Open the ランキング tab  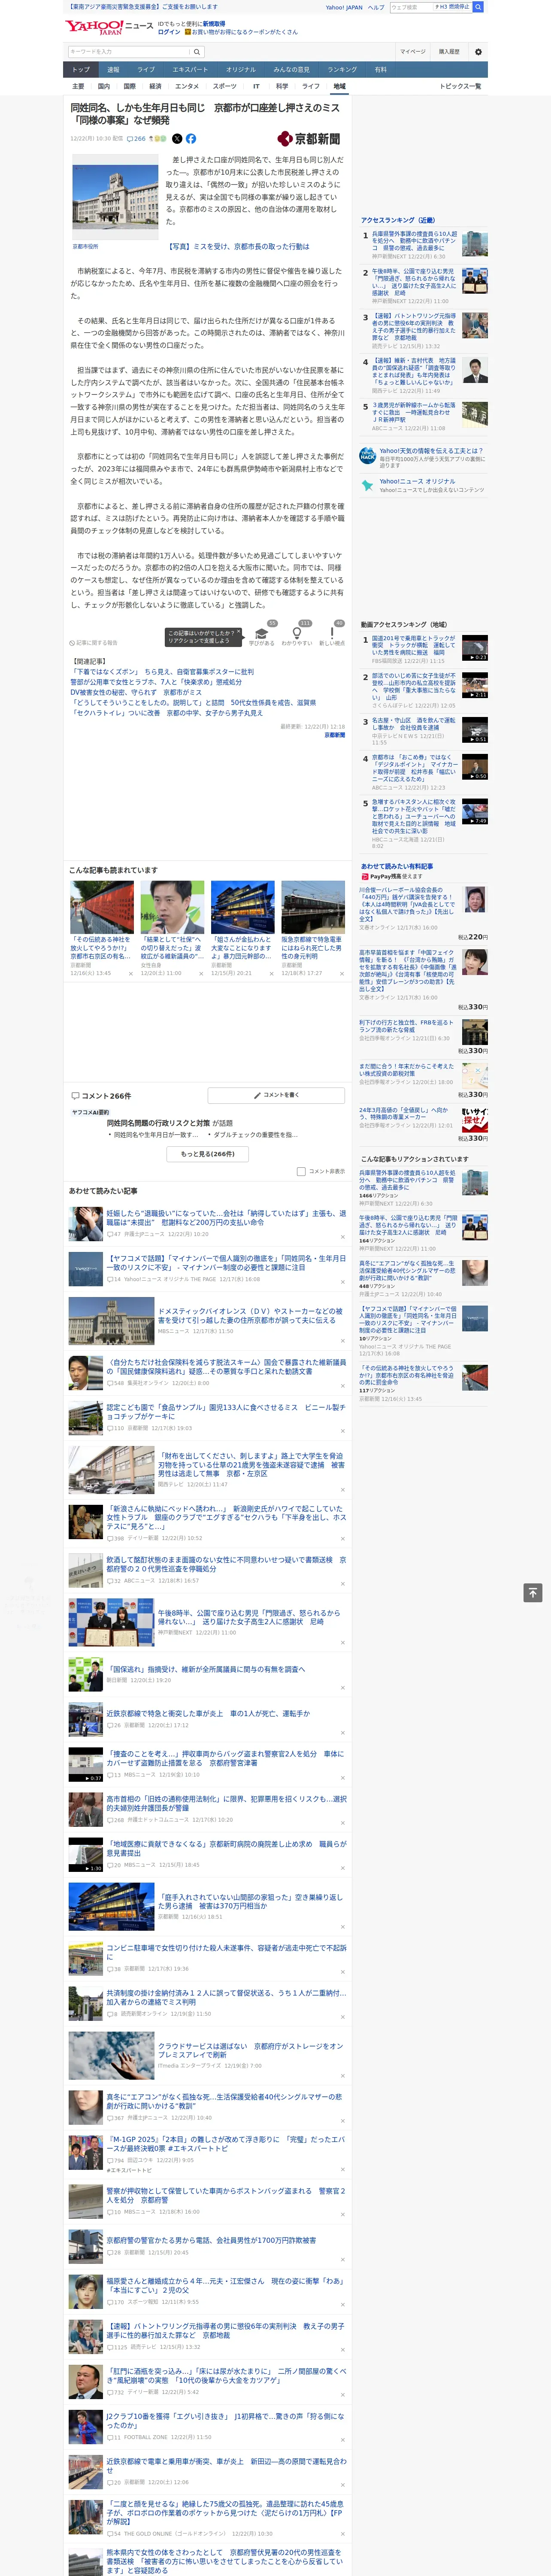342,70
